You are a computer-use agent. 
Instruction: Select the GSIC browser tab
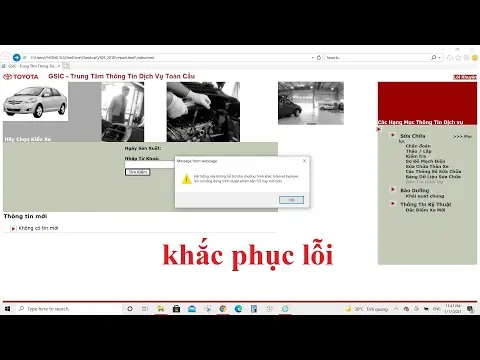tap(30, 66)
